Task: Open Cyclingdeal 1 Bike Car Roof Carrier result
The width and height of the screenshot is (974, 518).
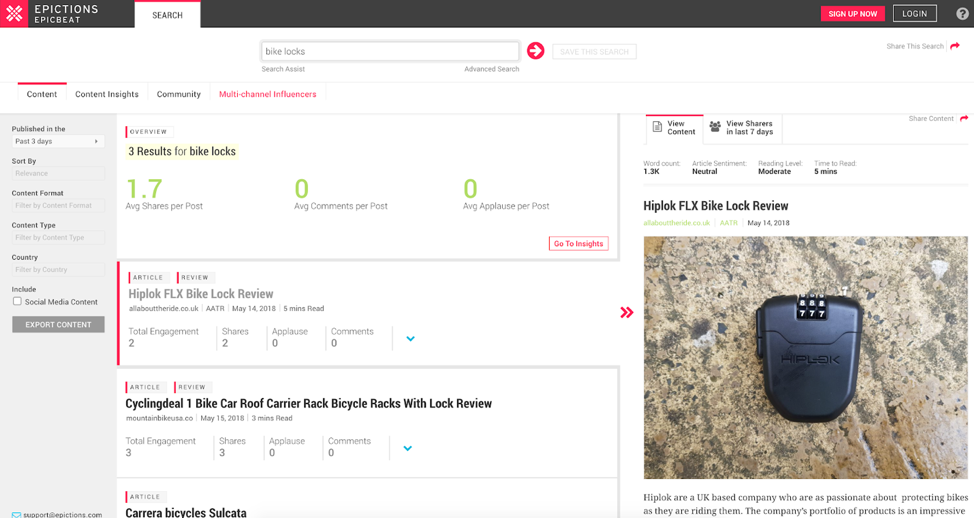Action: pos(309,404)
